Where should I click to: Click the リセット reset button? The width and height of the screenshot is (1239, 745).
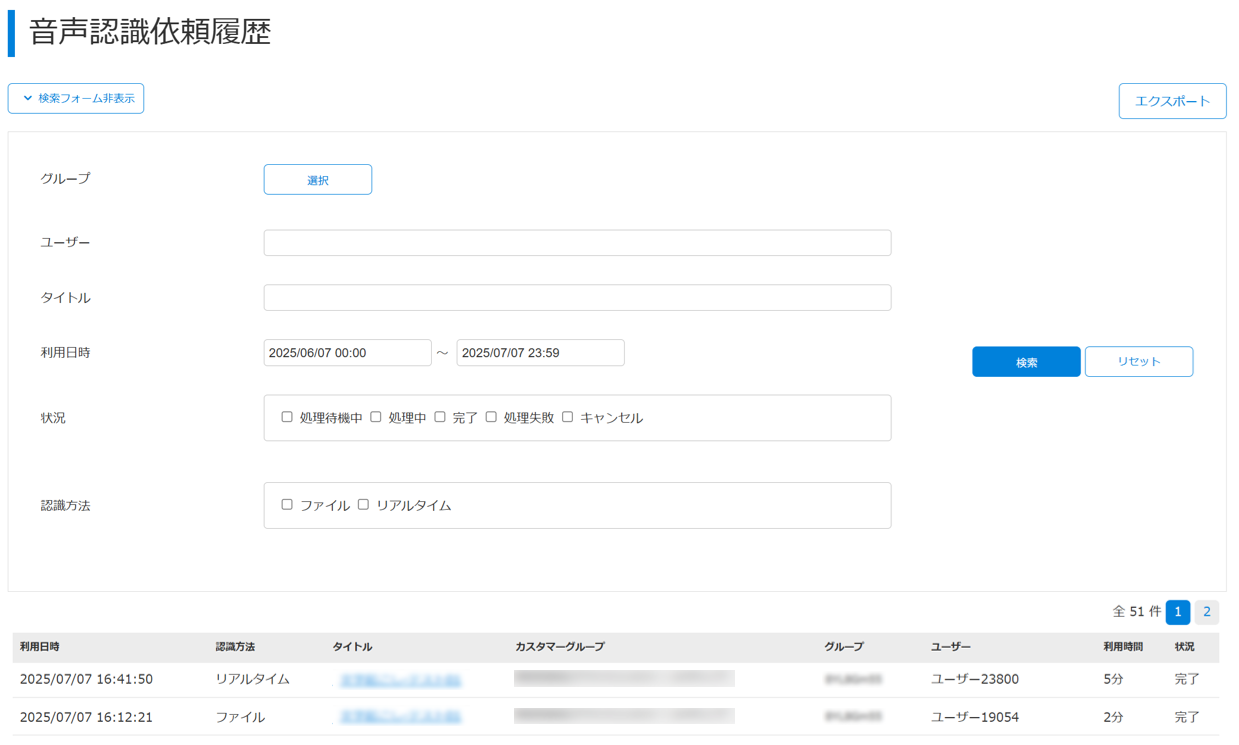1138,361
